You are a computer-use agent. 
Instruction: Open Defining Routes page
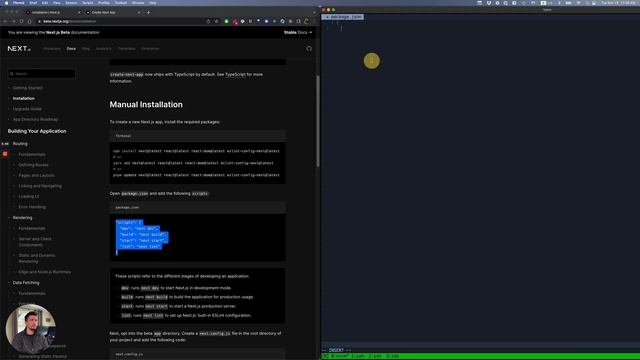coord(33,165)
